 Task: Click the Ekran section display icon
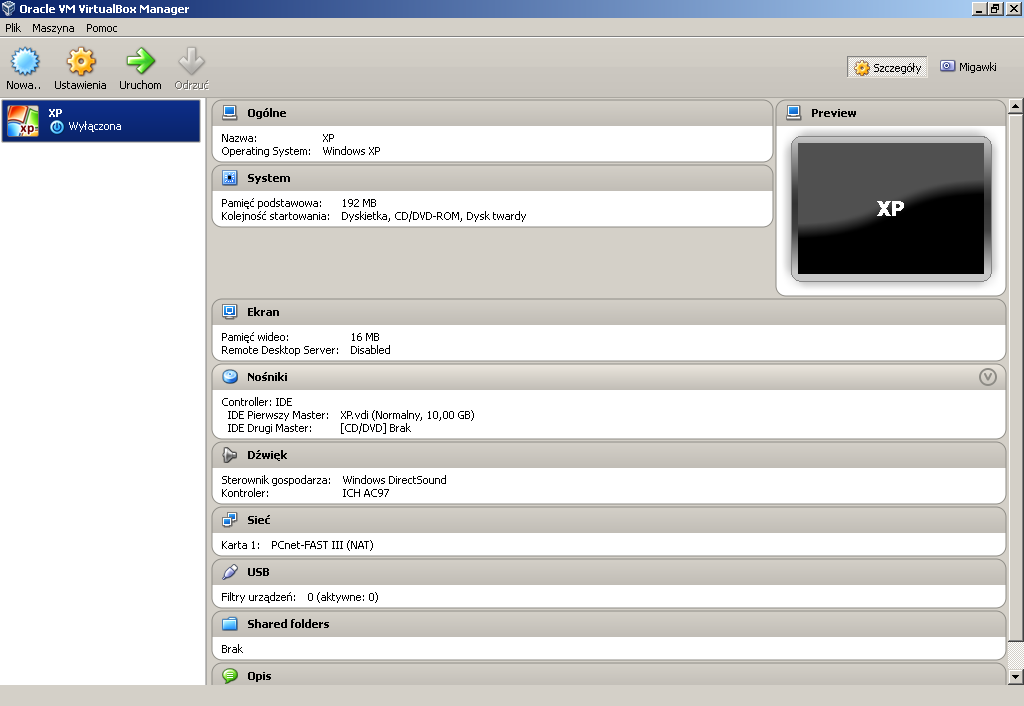point(229,312)
